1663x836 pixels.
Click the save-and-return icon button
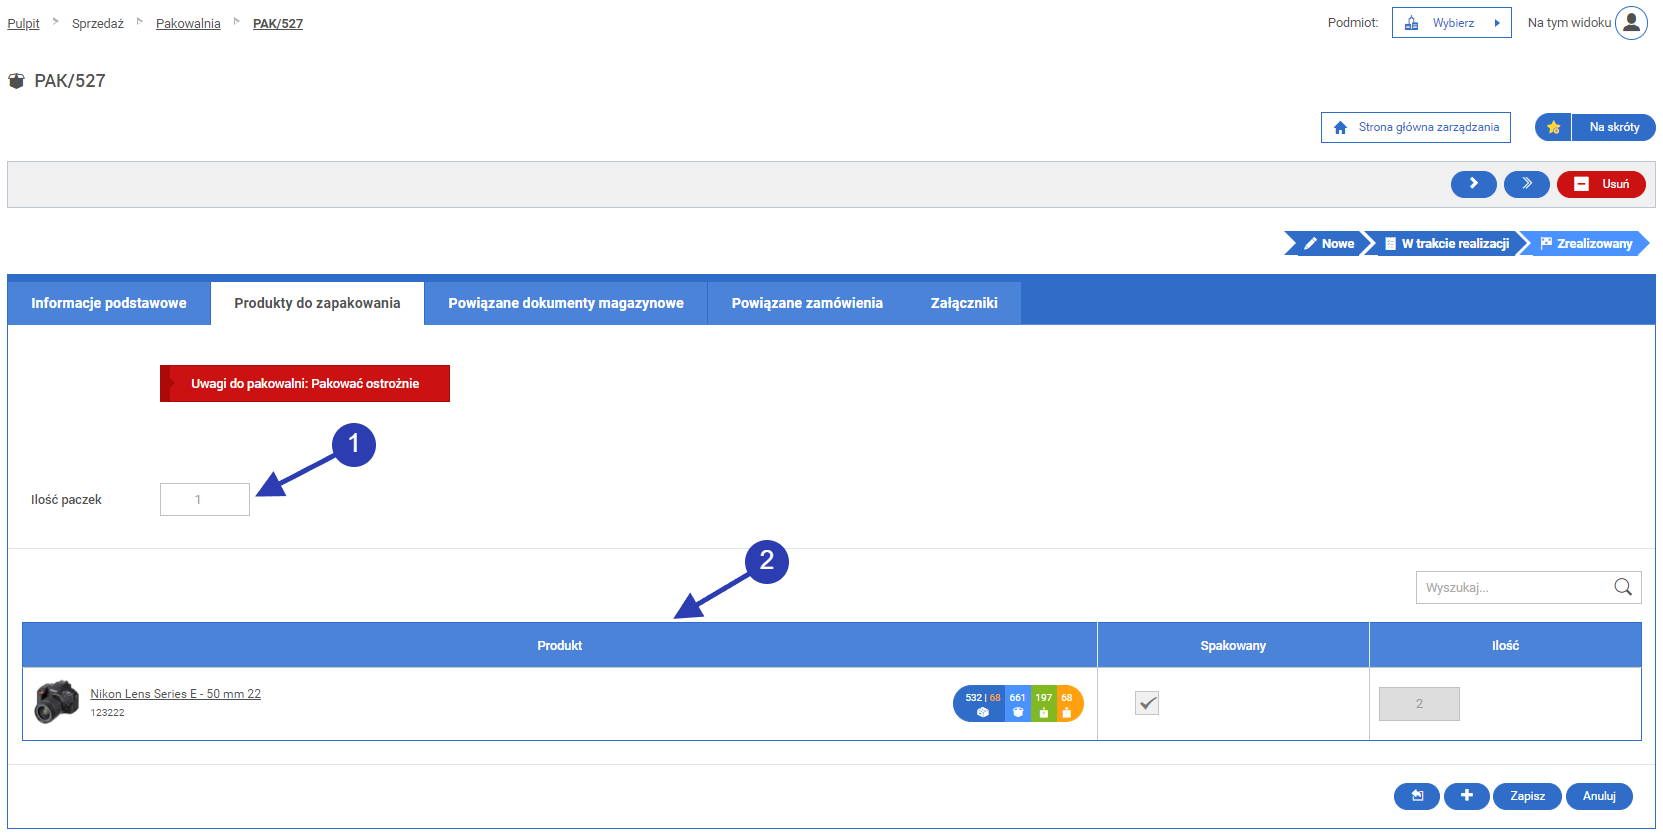pyautogui.click(x=1416, y=796)
